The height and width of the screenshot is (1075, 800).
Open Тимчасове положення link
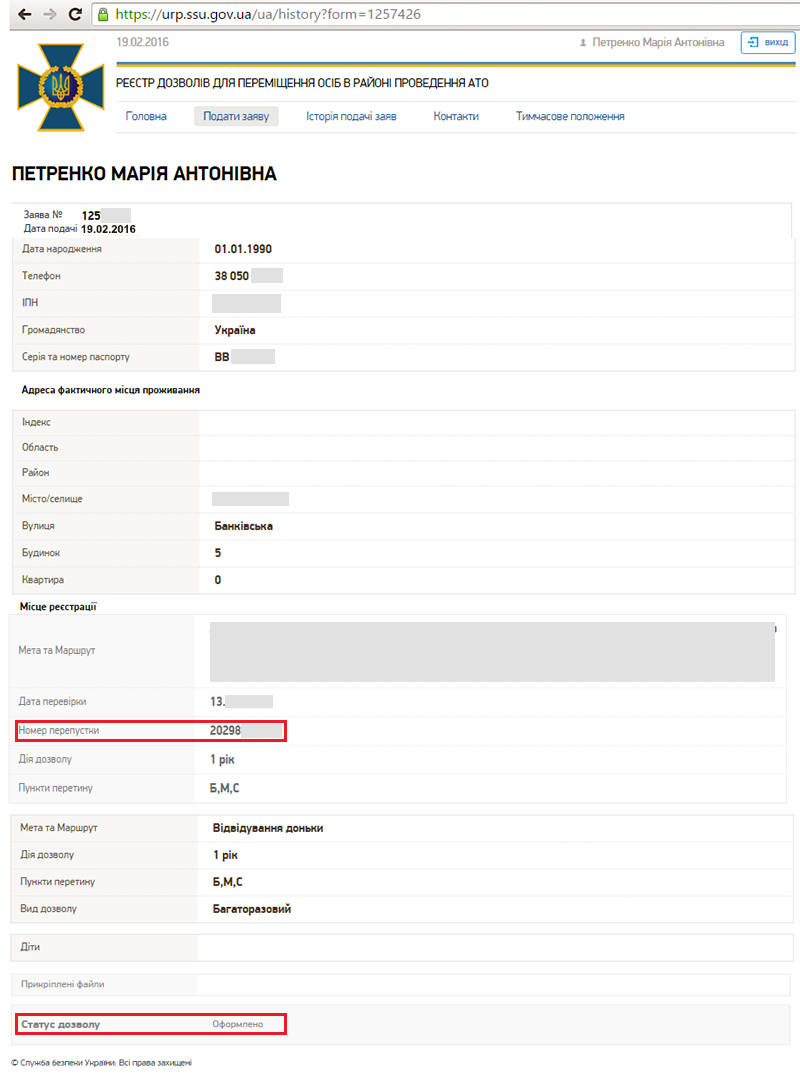click(570, 117)
